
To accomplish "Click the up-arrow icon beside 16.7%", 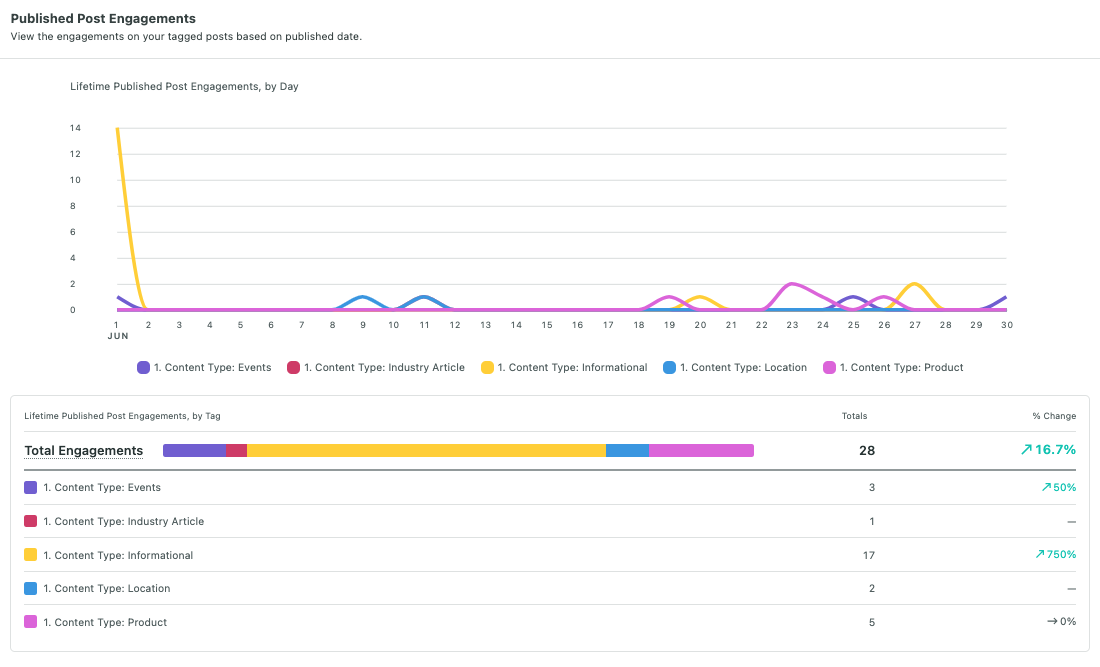I will [x=1026, y=450].
